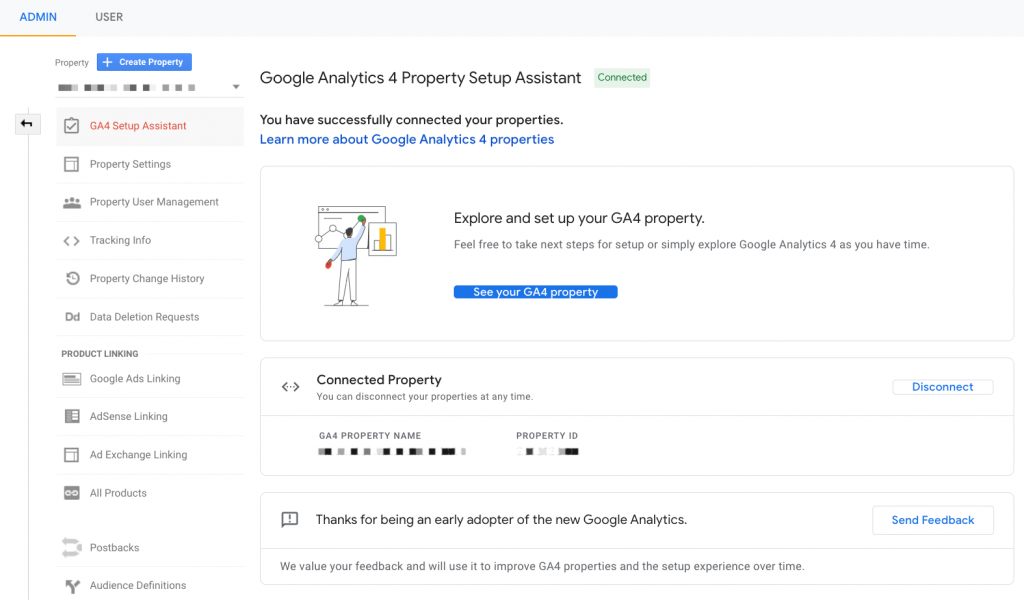Click the Tracking Info code icon
1024x600 pixels.
72,240
